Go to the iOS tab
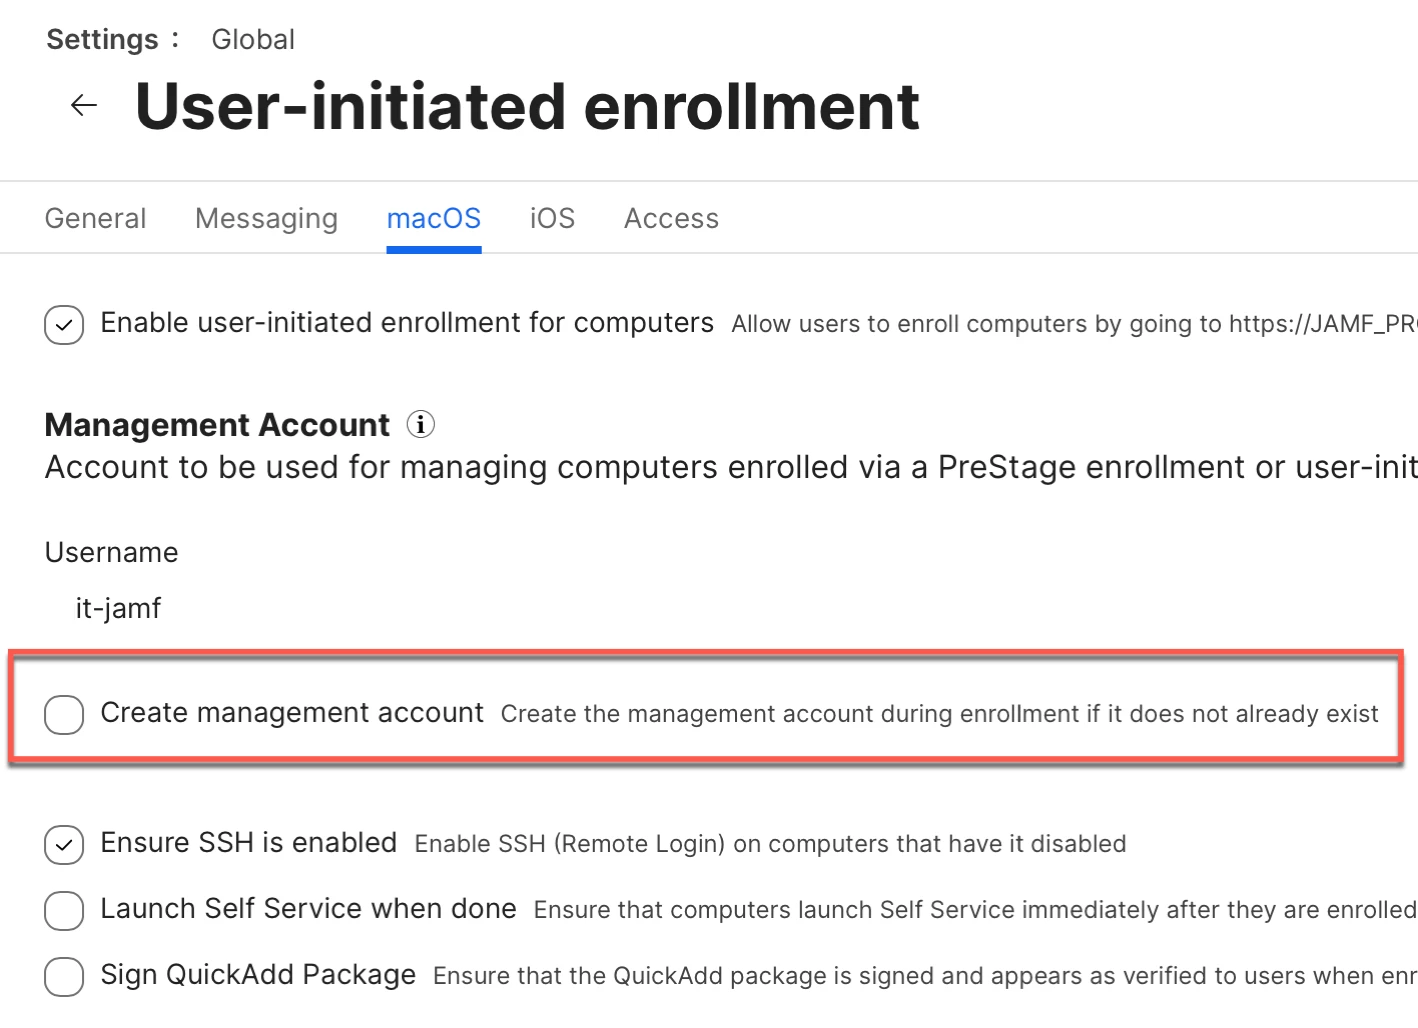 tap(552, 218)
